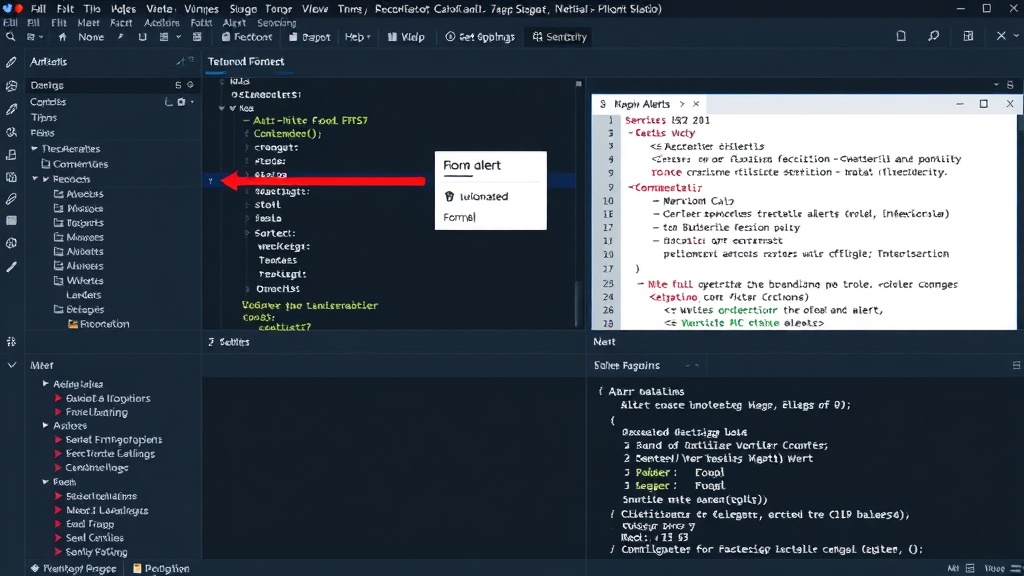Image resolution: width=1024 pixels, height=576 pixels.
Task: Click the down chevron icon beside Mlet
Action: pos(11,365)
